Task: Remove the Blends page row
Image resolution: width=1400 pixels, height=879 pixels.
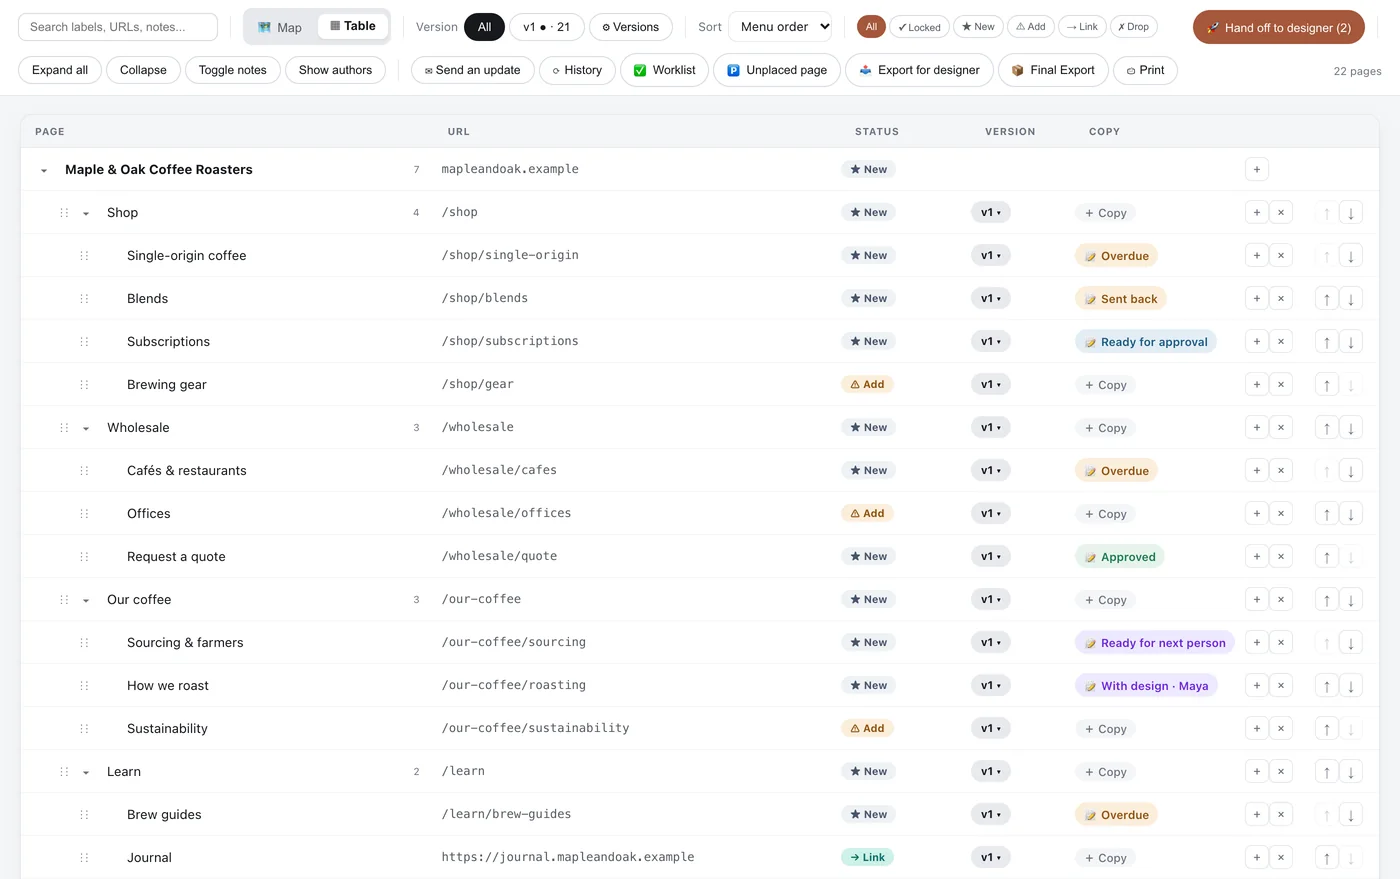Action: [x=1281, y=298]
